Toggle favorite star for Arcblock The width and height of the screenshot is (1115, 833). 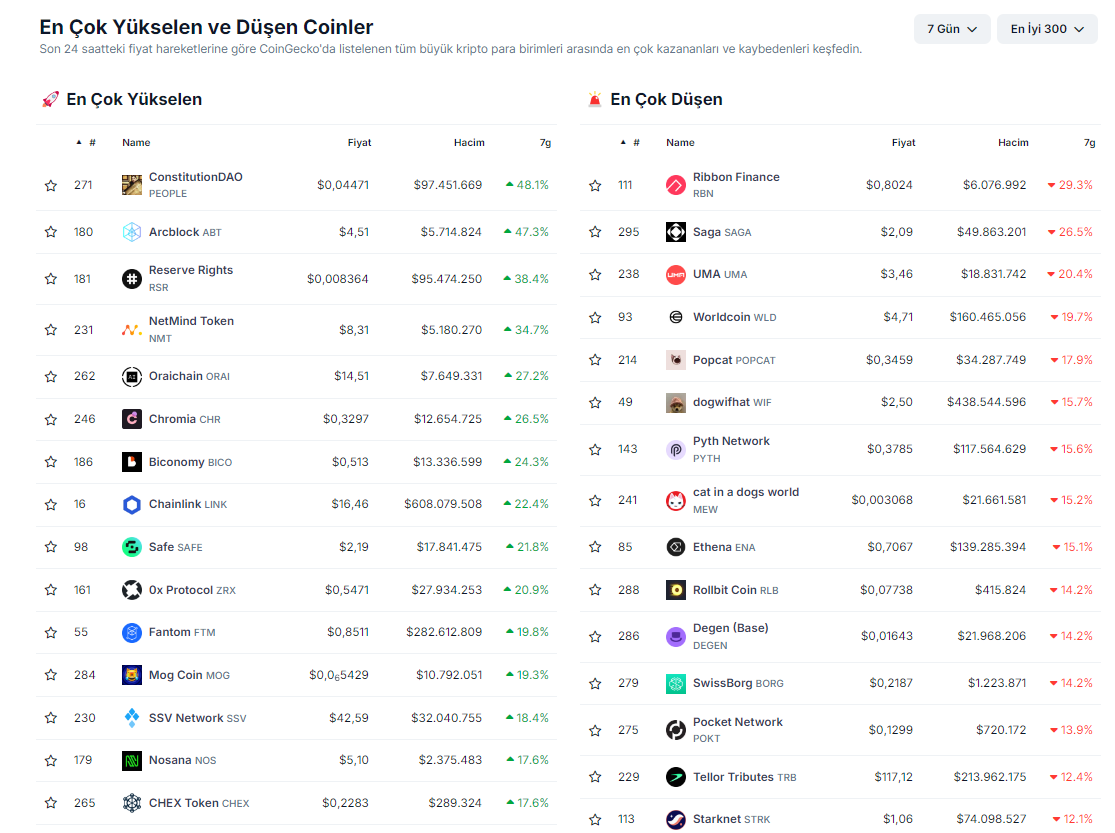(x=51, y=232)
